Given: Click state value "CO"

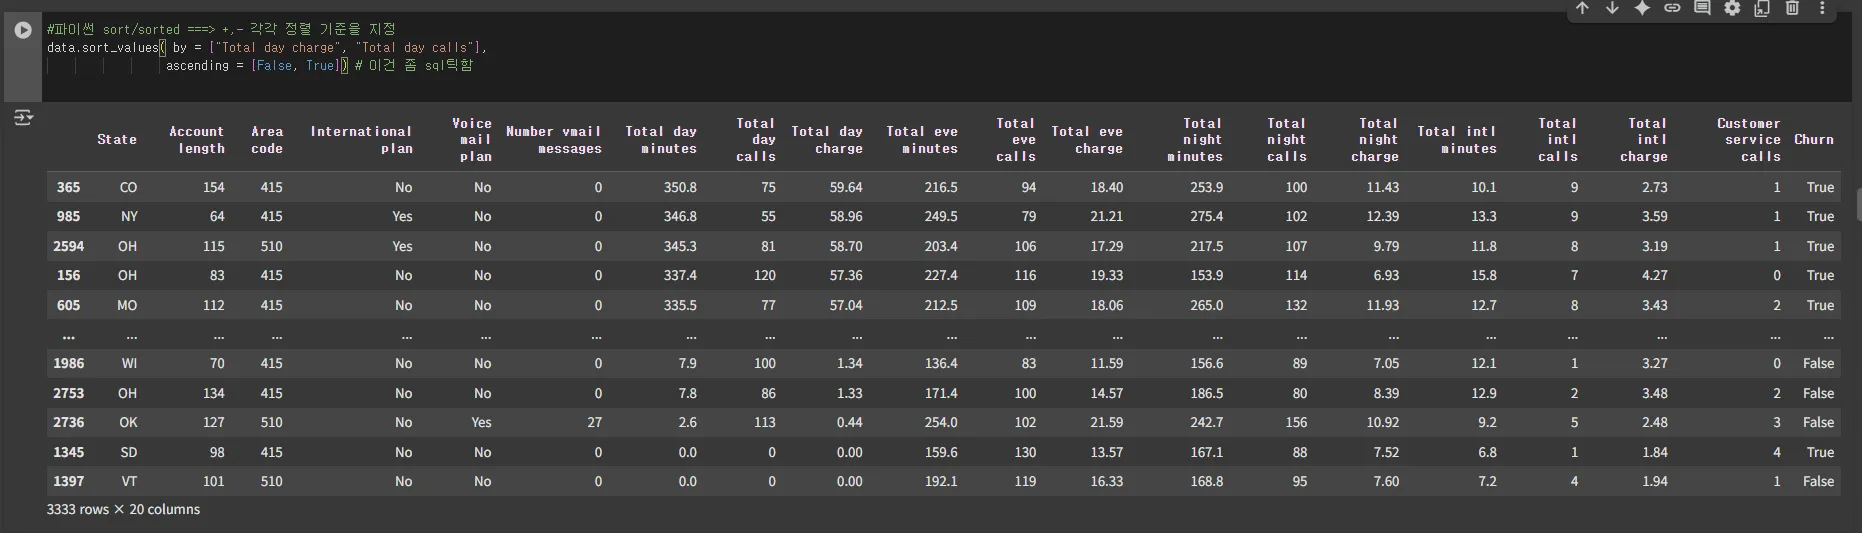Looking at the screenshot, I should (128, 187).
